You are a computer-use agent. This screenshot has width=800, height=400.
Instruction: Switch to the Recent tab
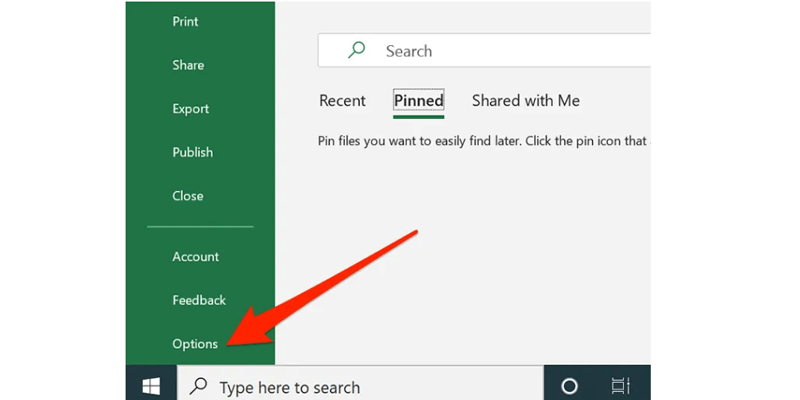click(x=342, y=101)
